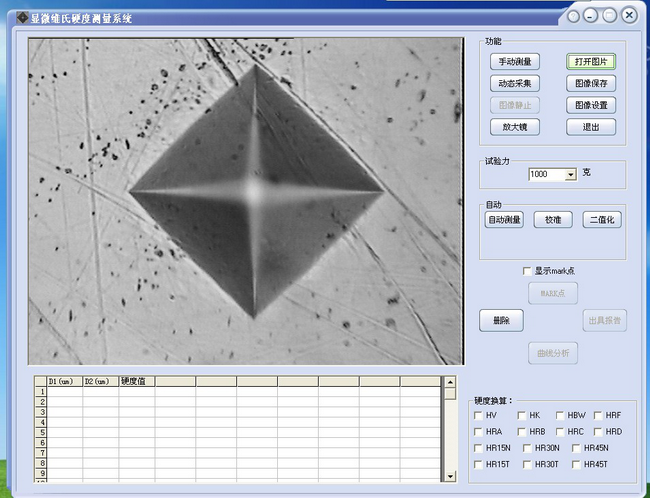Image resolution: width=650 pixels, height=498 pixels.
Task: Select the HR30N conversion checkbox
Action: click(526, 448)
